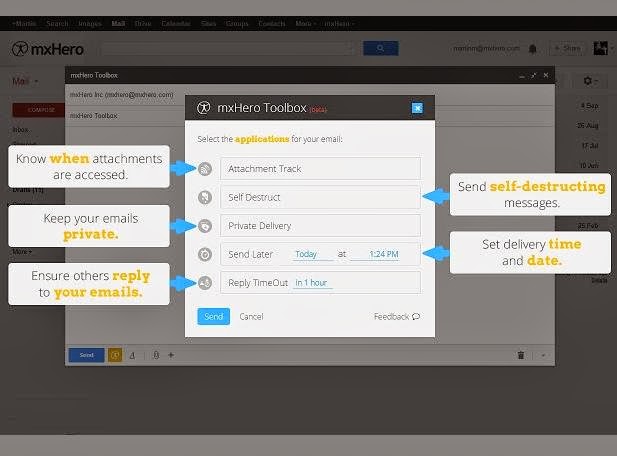Image resolution: width=617 pixels, height=456 pixels.
Task: Click the red Compose button
Action: [x=39, y=110]
